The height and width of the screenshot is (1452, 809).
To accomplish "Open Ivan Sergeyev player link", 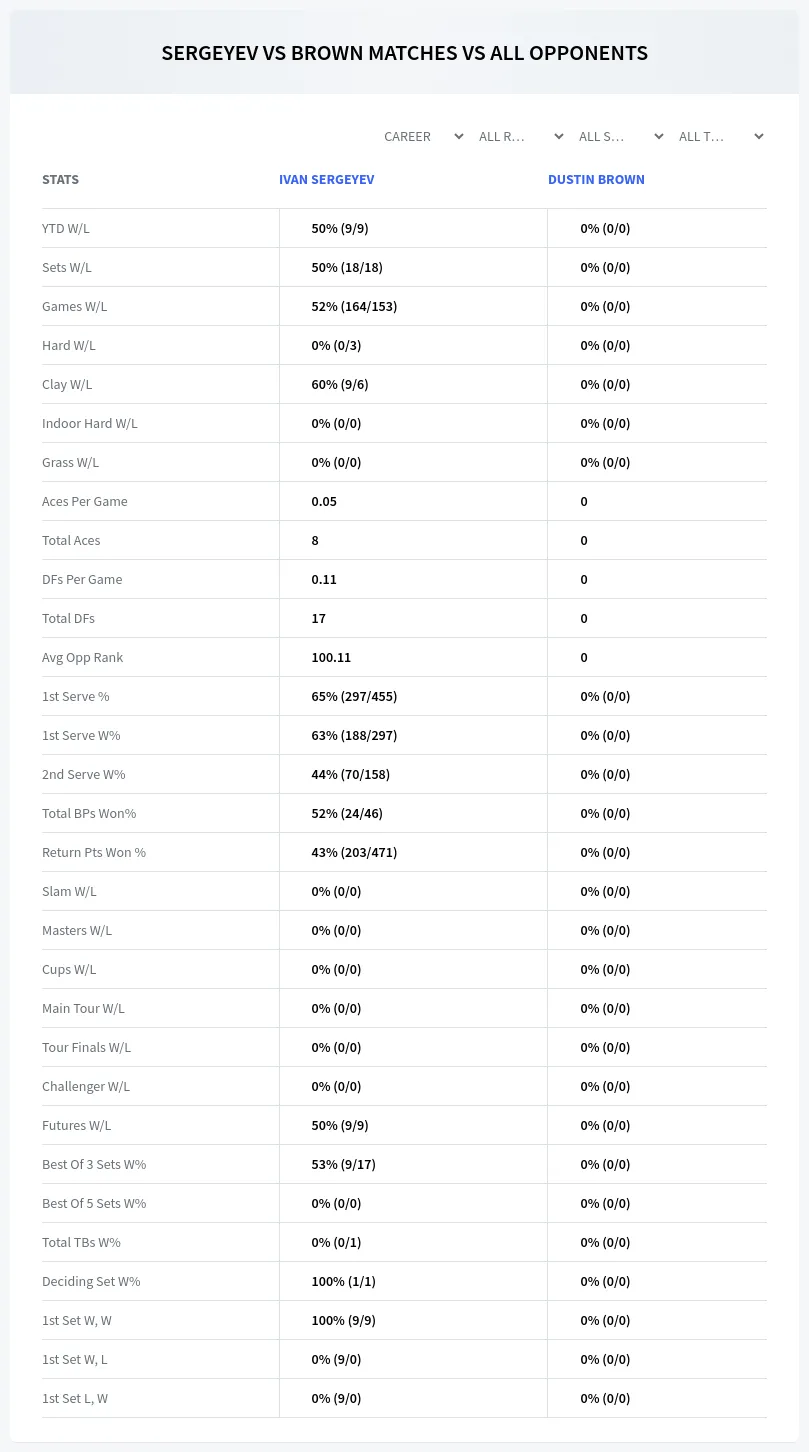I will coord(327,180).
